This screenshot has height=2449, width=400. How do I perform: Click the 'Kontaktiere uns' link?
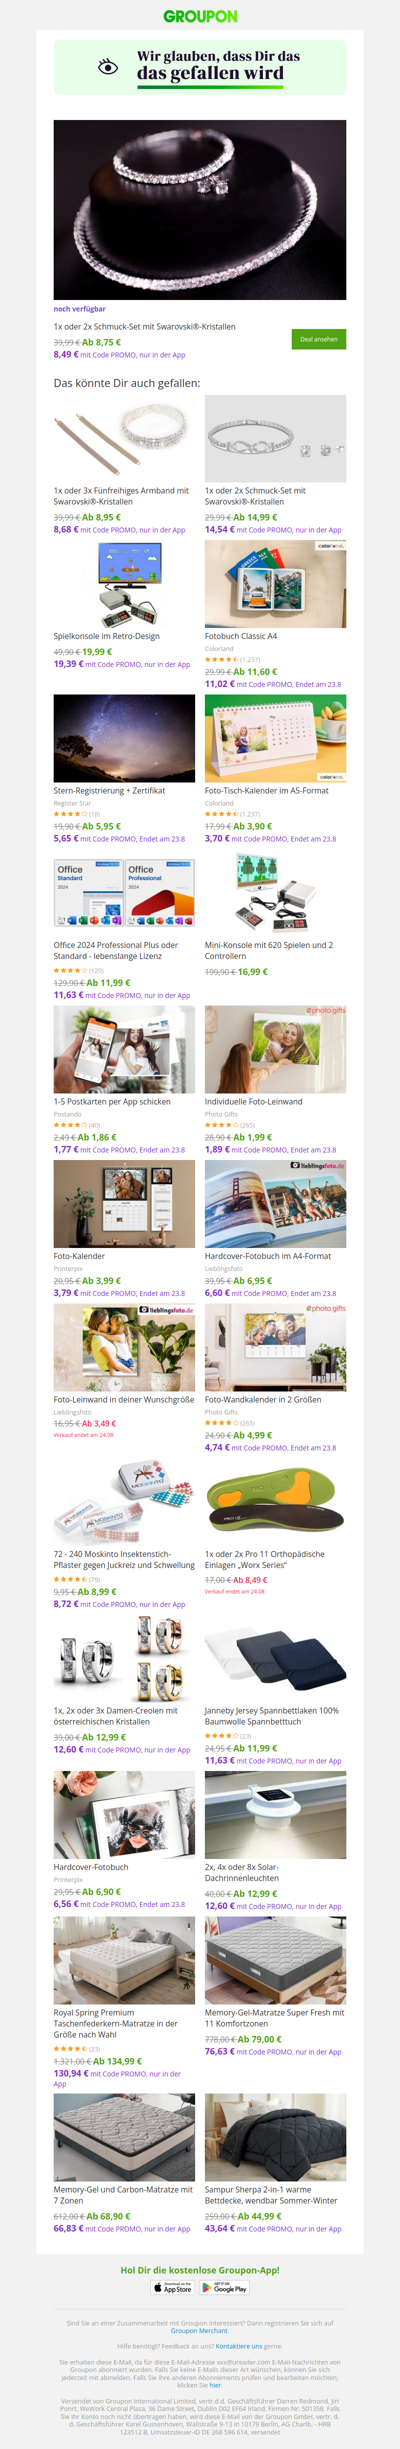pos(239,2345)
